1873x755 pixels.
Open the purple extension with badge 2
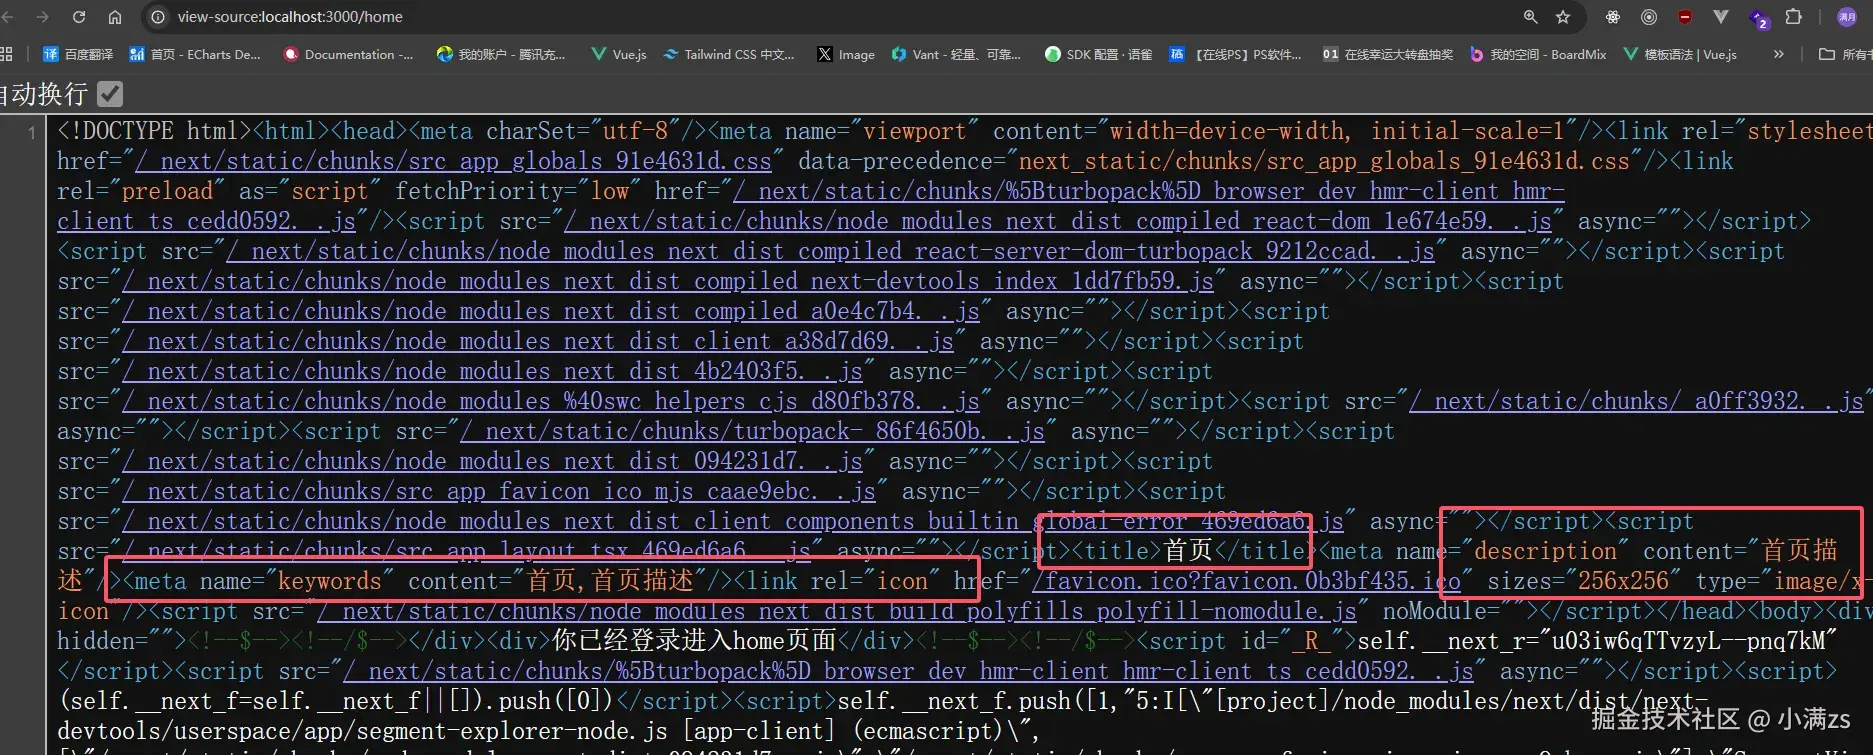click(1759, 18)
